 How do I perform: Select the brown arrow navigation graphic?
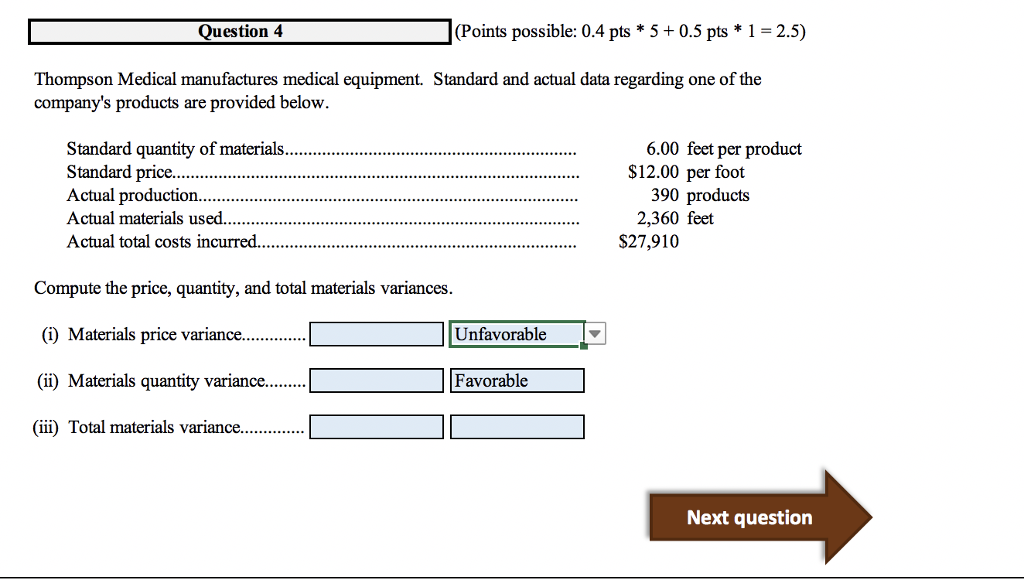(760, 517)
